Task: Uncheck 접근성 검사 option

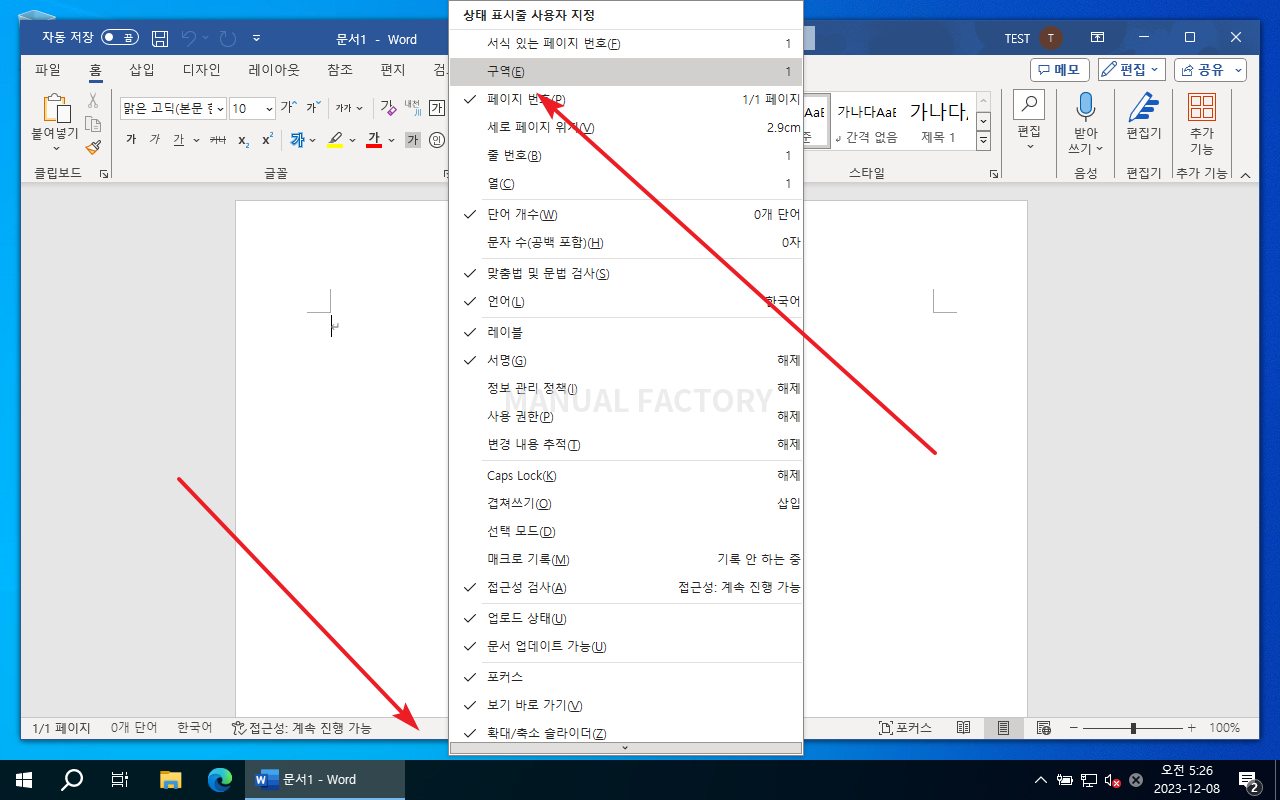Action: coord(626,588)
